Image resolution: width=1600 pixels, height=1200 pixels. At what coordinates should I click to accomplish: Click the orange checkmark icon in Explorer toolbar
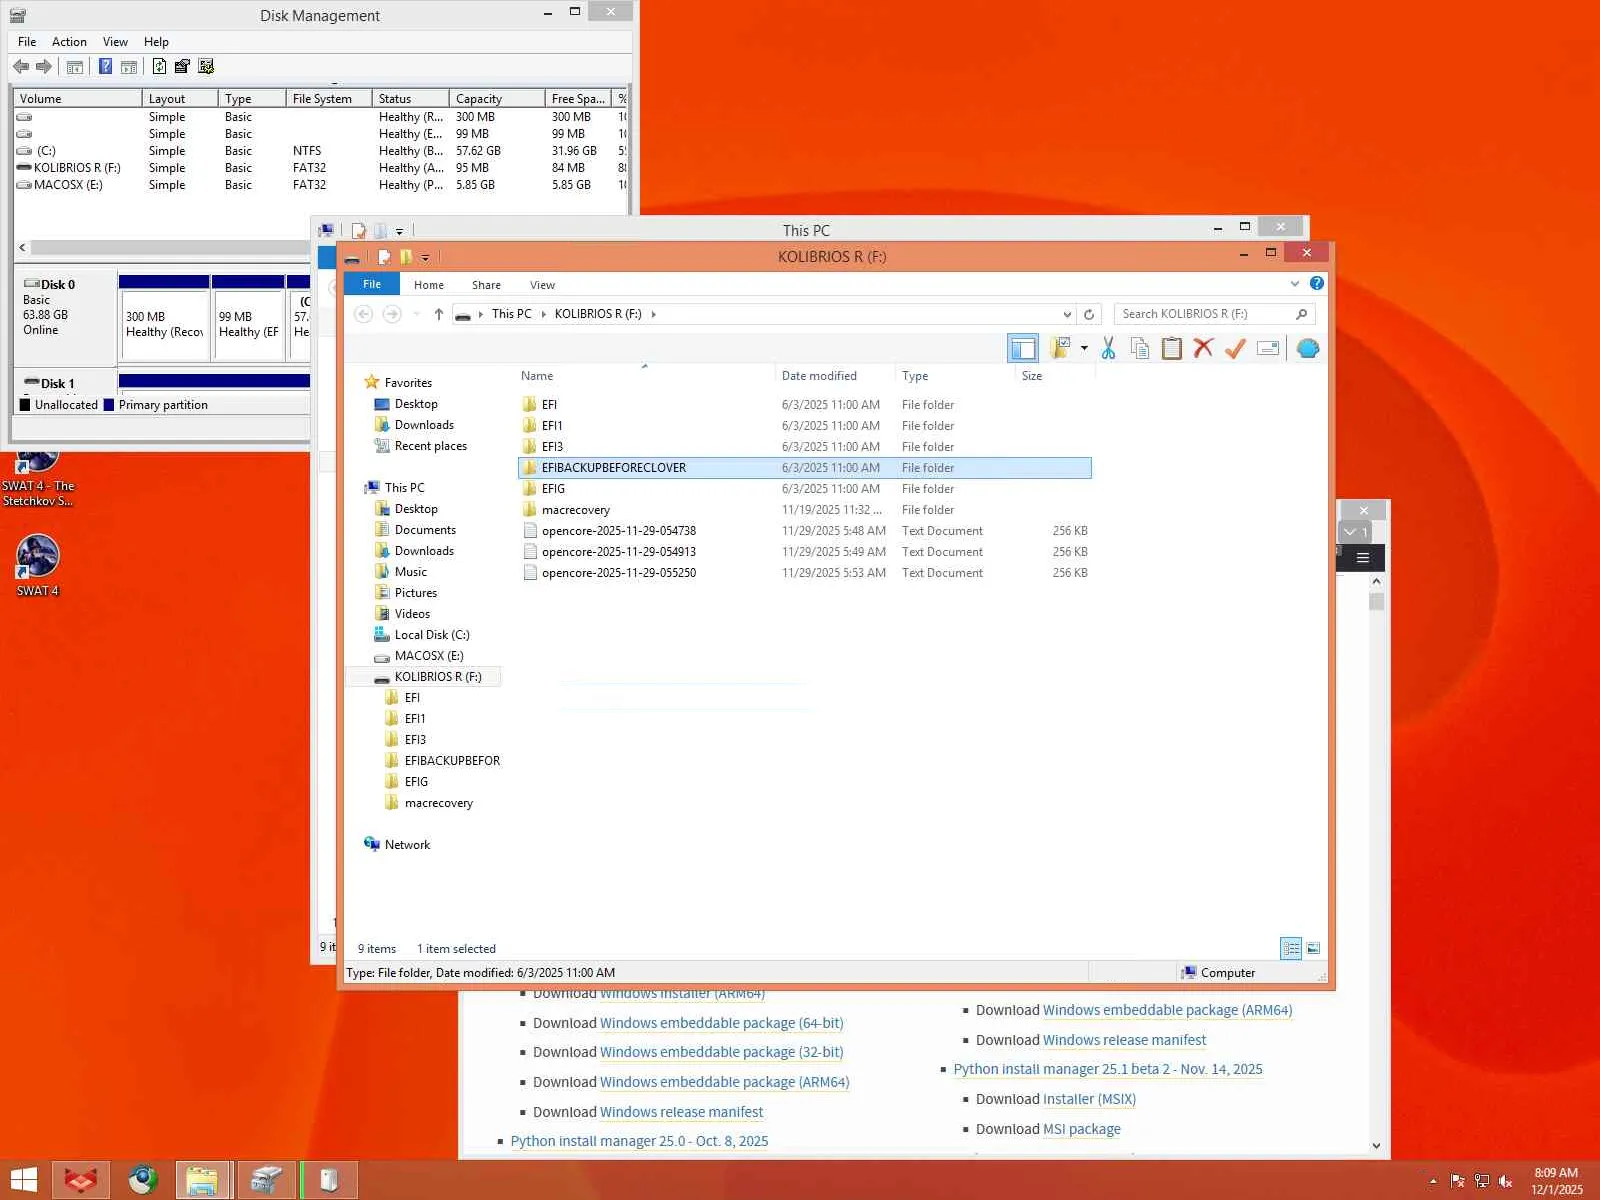tap(1235, 348)
